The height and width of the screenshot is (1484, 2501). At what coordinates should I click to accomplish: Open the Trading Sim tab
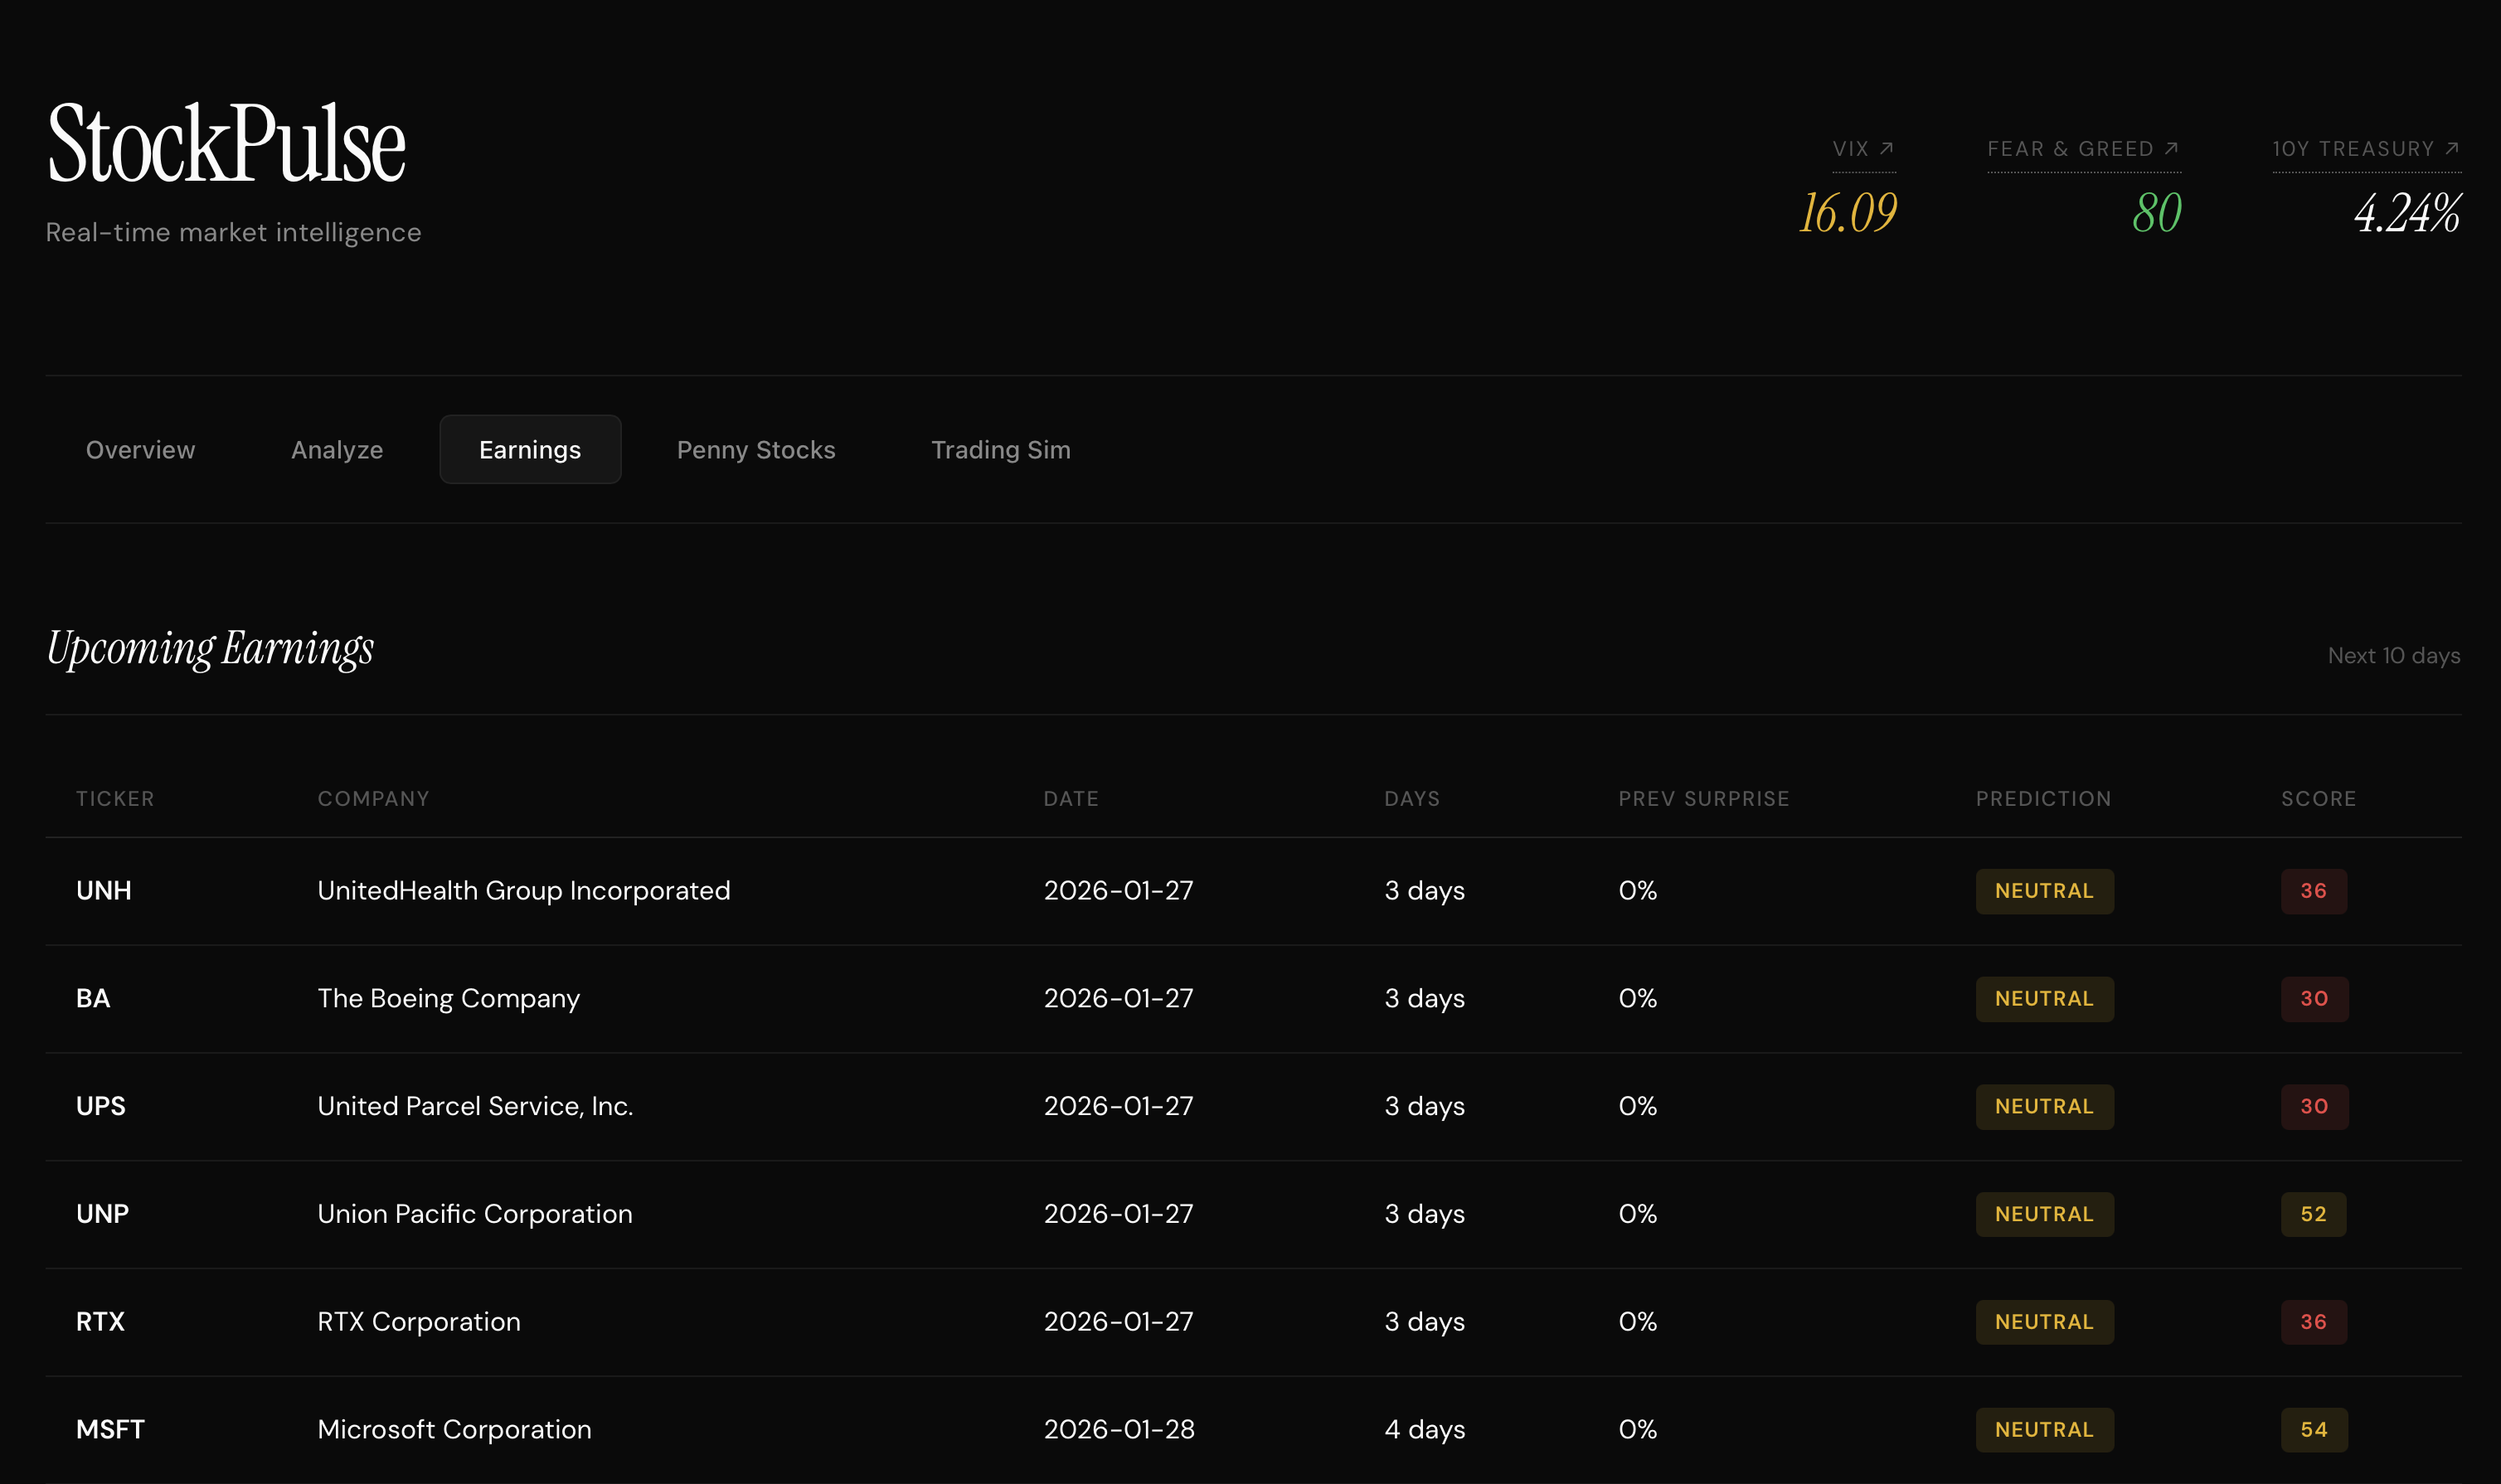(x=1000, y=450)
